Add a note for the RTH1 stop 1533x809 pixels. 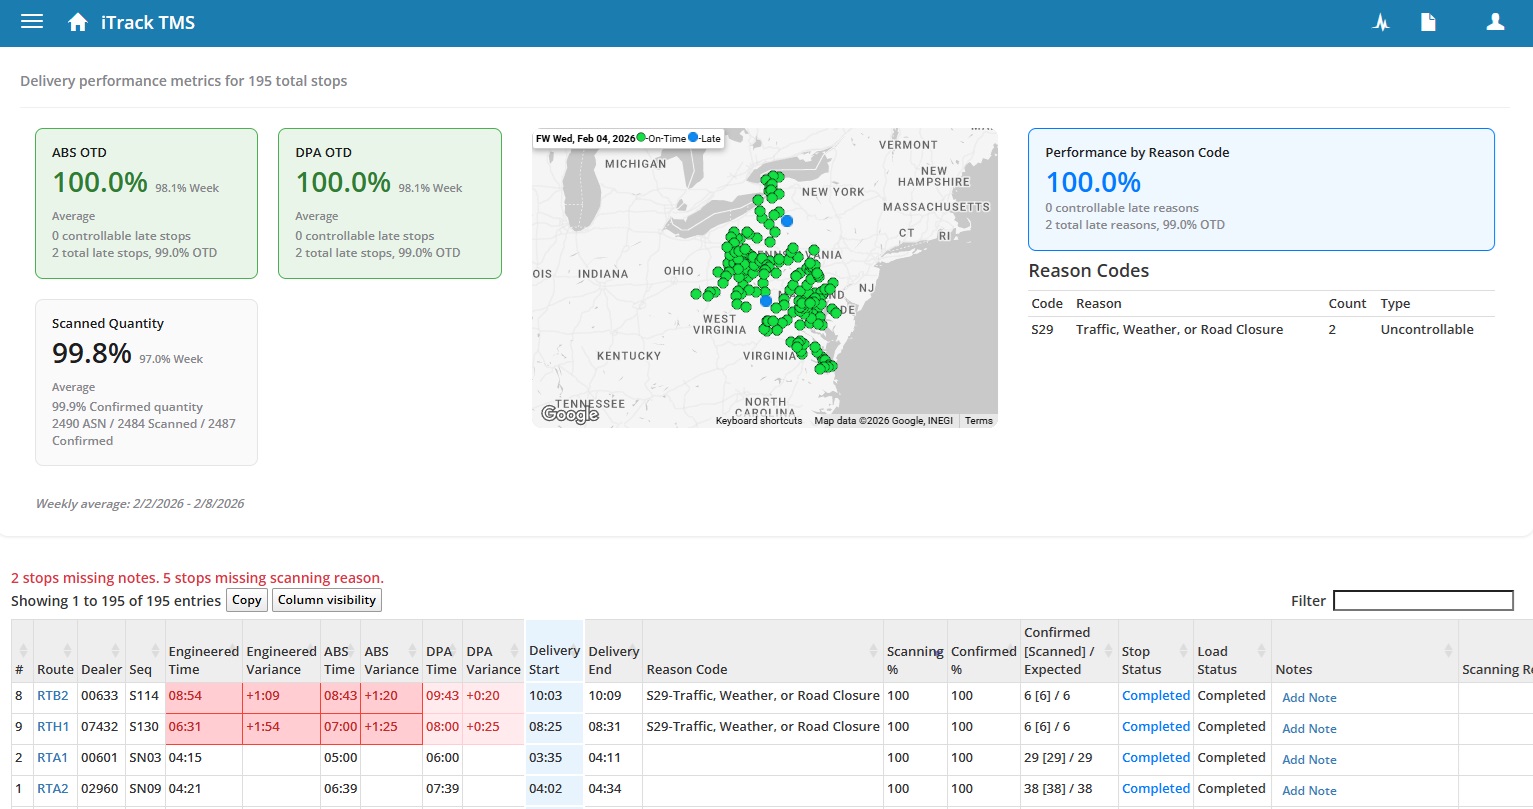[x=1308, y=728]
